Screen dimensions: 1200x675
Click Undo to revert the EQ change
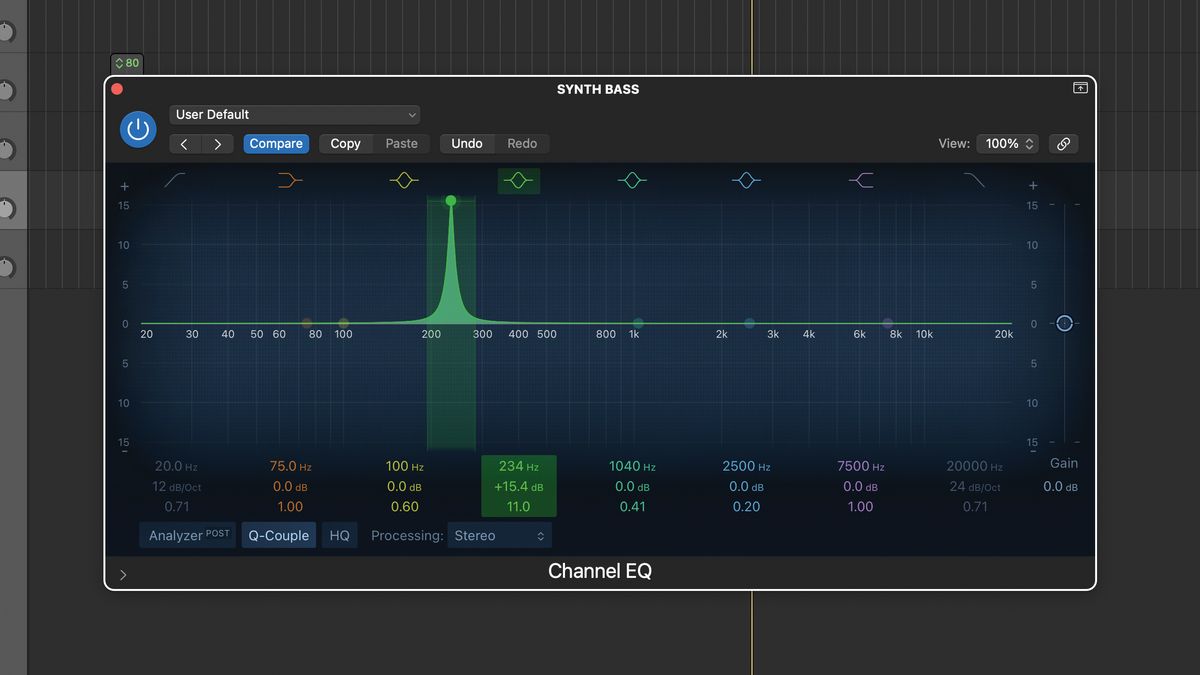[x=466, y=143]
